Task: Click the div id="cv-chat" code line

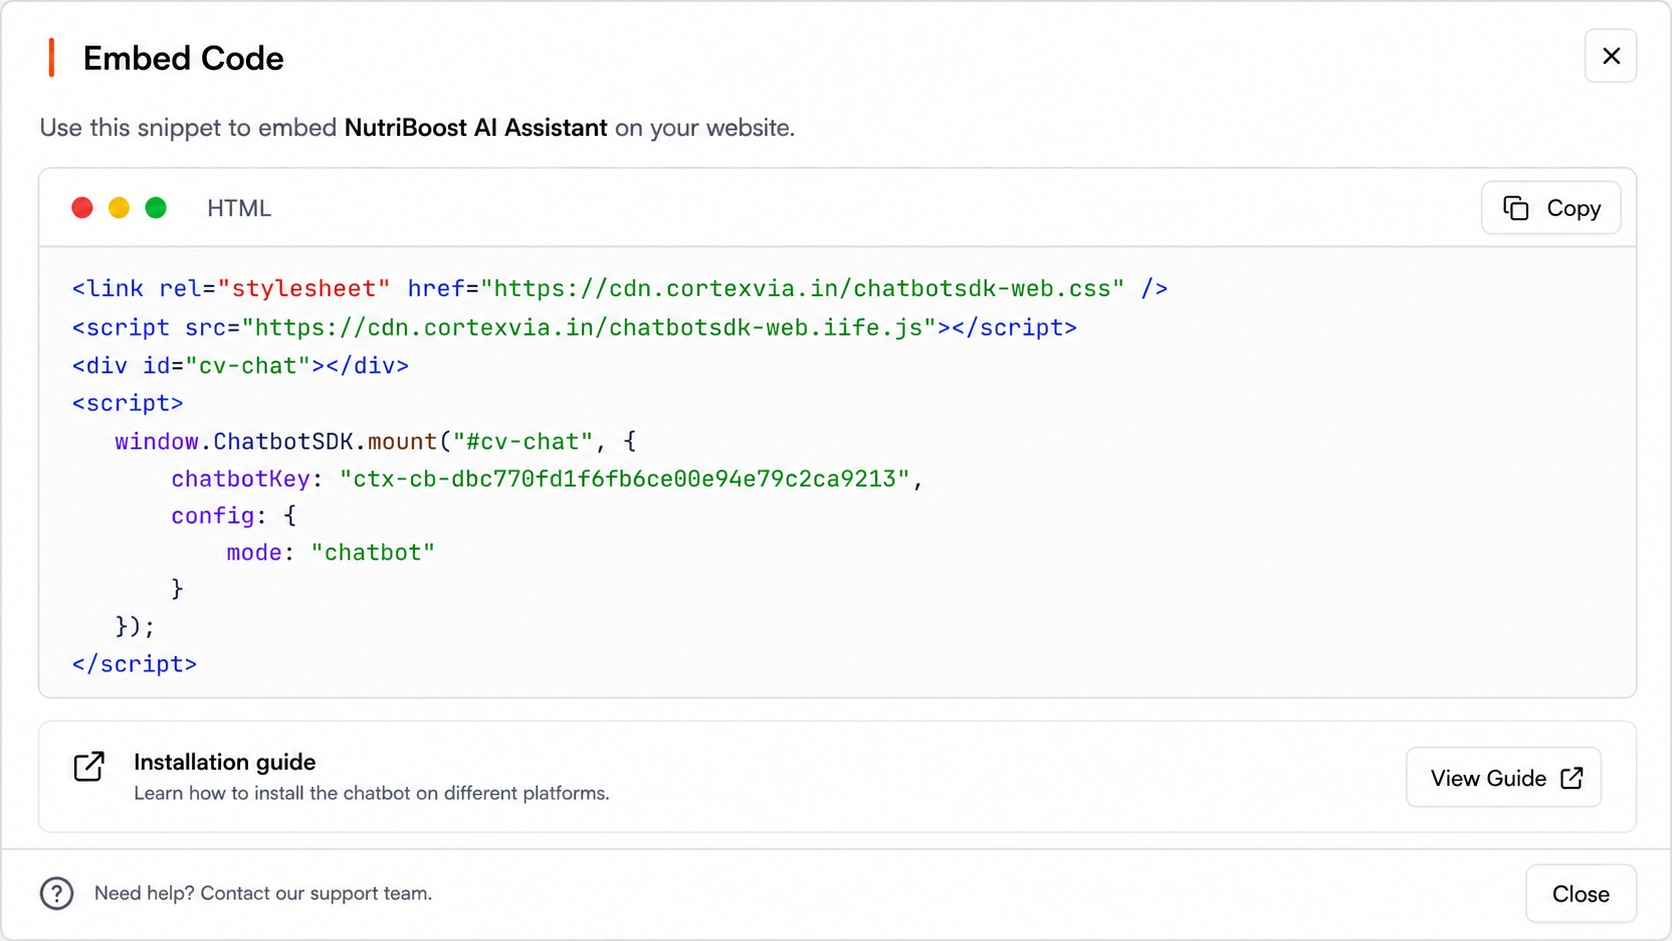Action: click(x=240, y=365)
